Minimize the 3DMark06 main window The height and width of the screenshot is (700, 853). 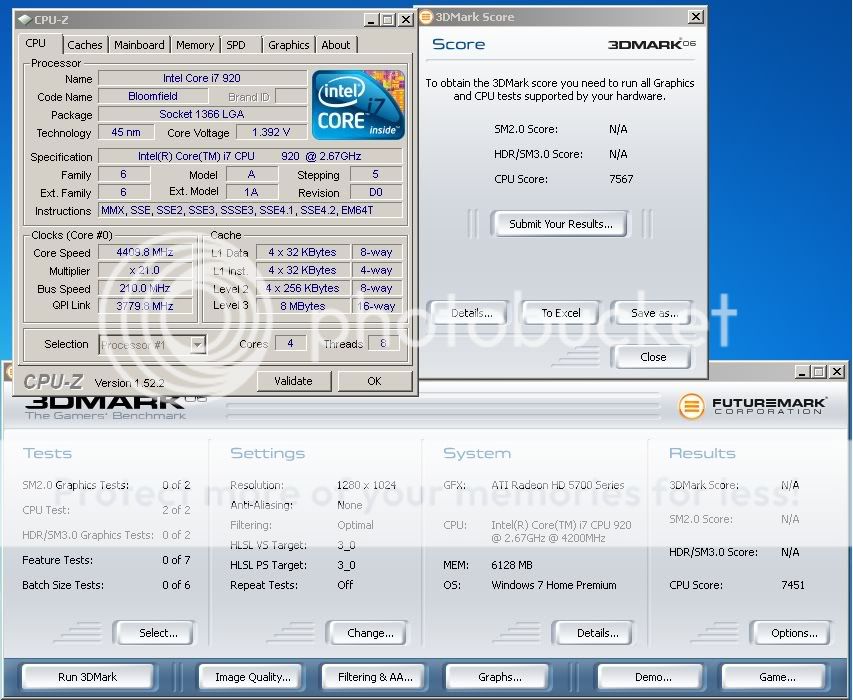click(x=802, y=371)
